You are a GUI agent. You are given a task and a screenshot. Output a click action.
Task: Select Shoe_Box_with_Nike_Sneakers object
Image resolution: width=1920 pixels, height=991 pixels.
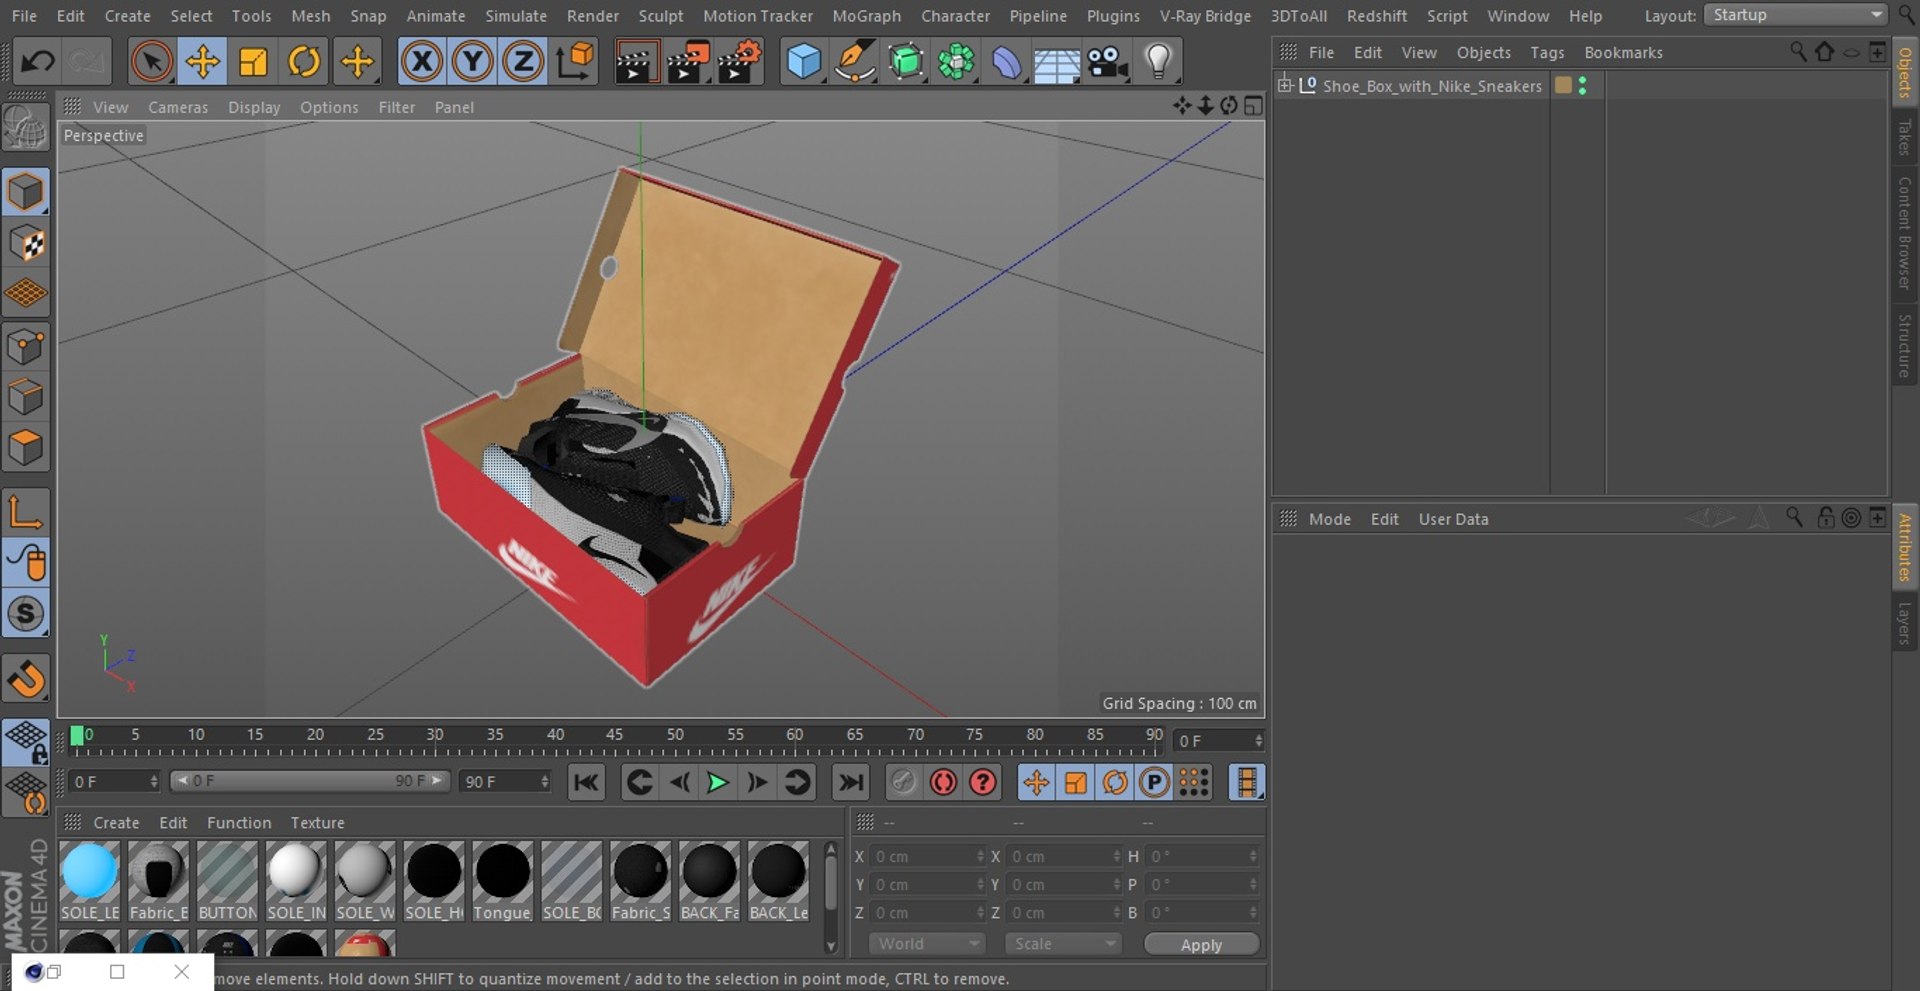tap(1432, 86)
